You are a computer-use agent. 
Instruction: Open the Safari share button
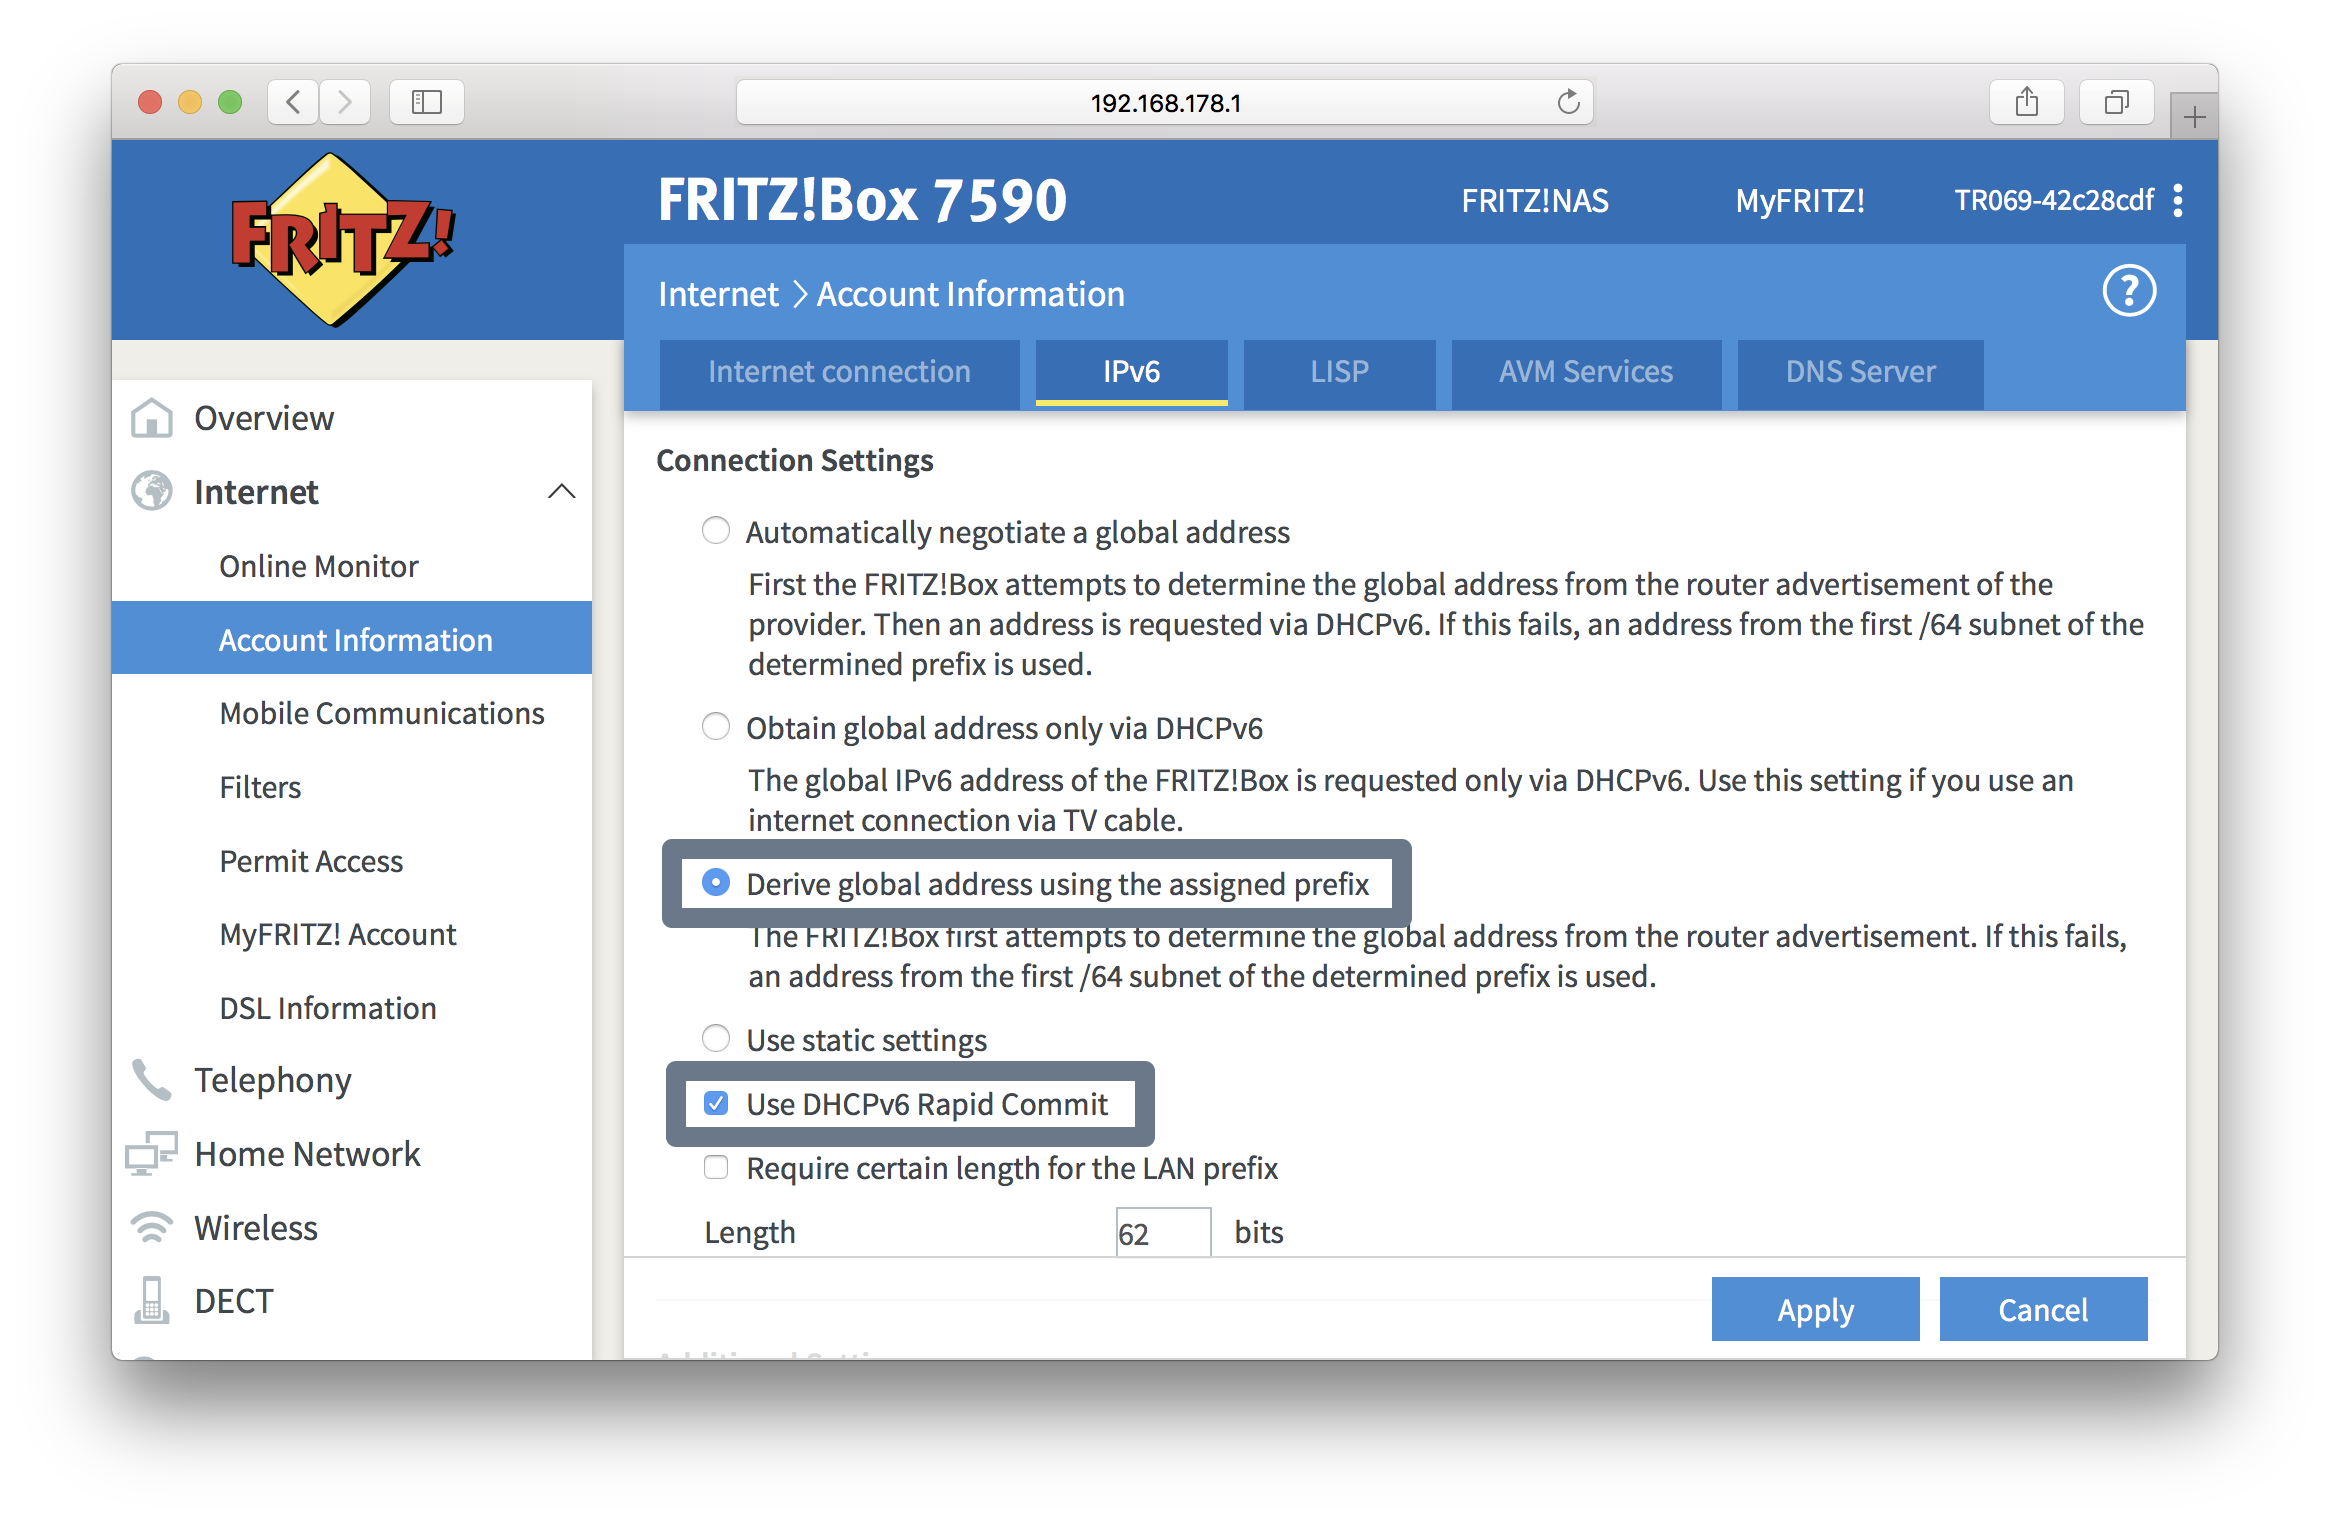coord(2027,102)
